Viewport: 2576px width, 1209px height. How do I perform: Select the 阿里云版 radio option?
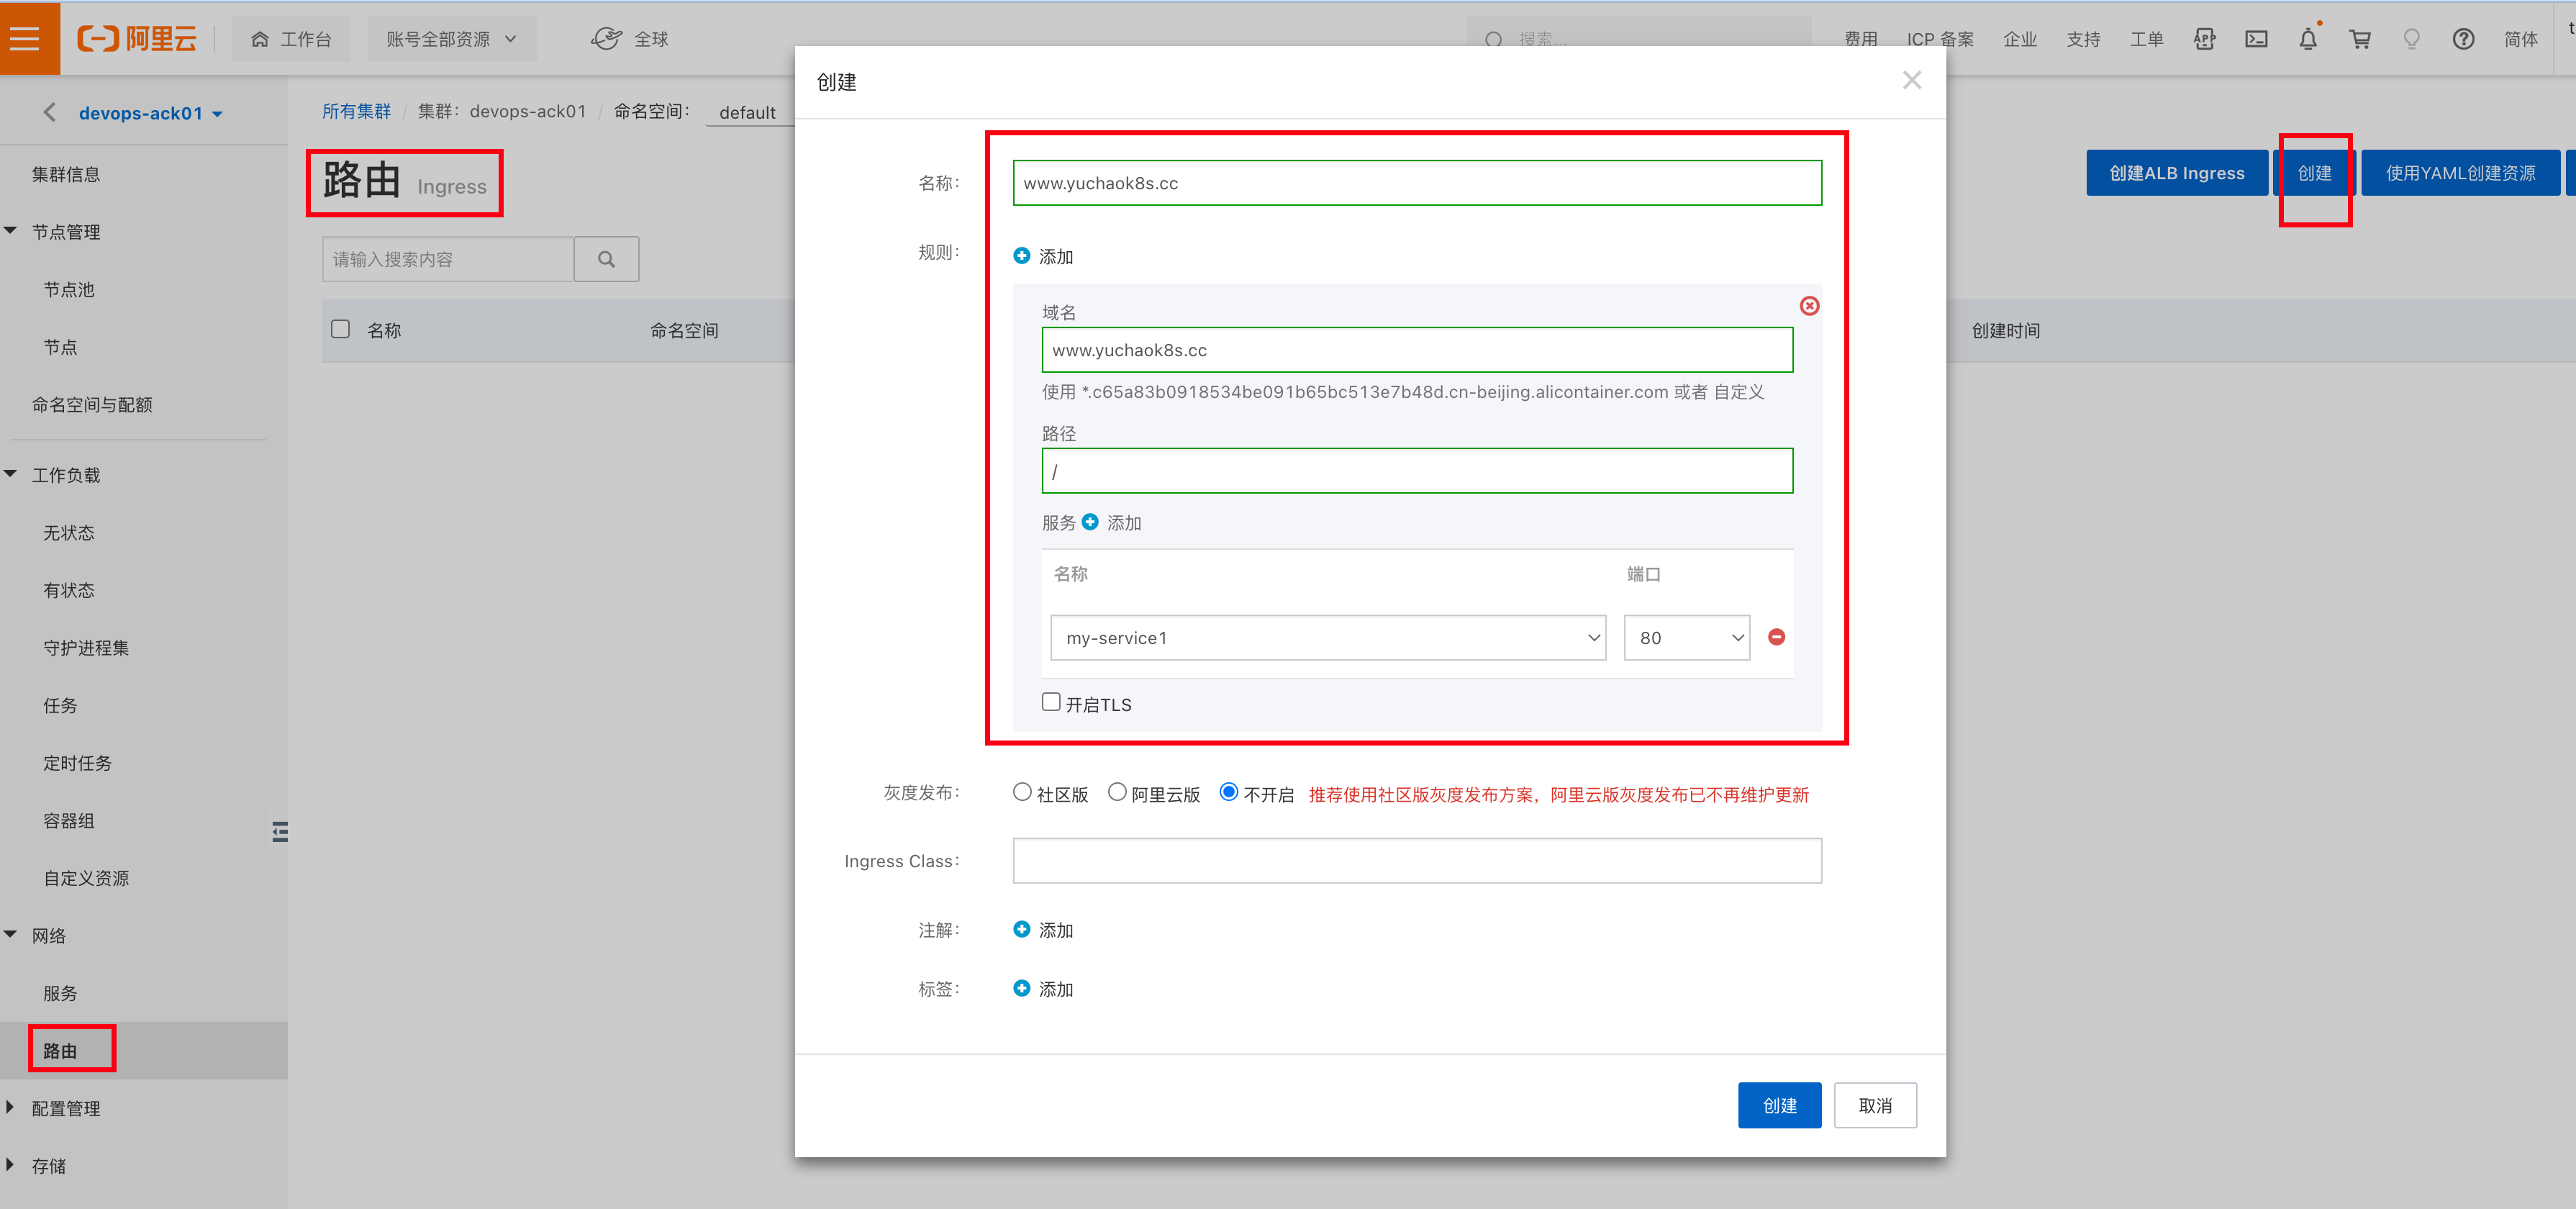(x=1117, y=792)
